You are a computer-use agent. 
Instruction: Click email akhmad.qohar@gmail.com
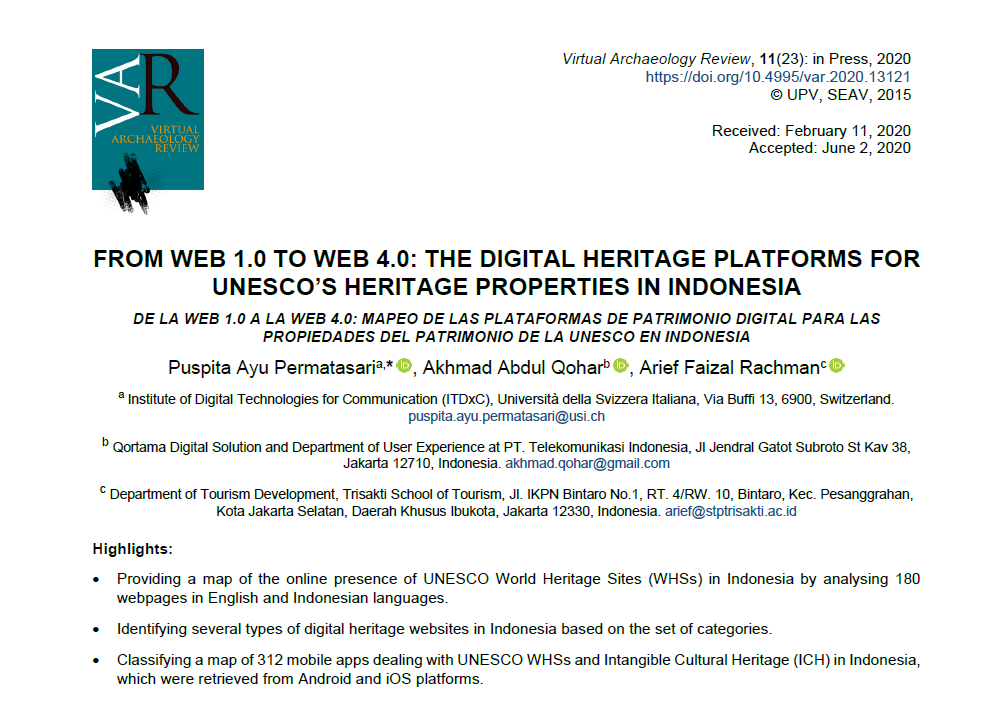coord(587,463)
